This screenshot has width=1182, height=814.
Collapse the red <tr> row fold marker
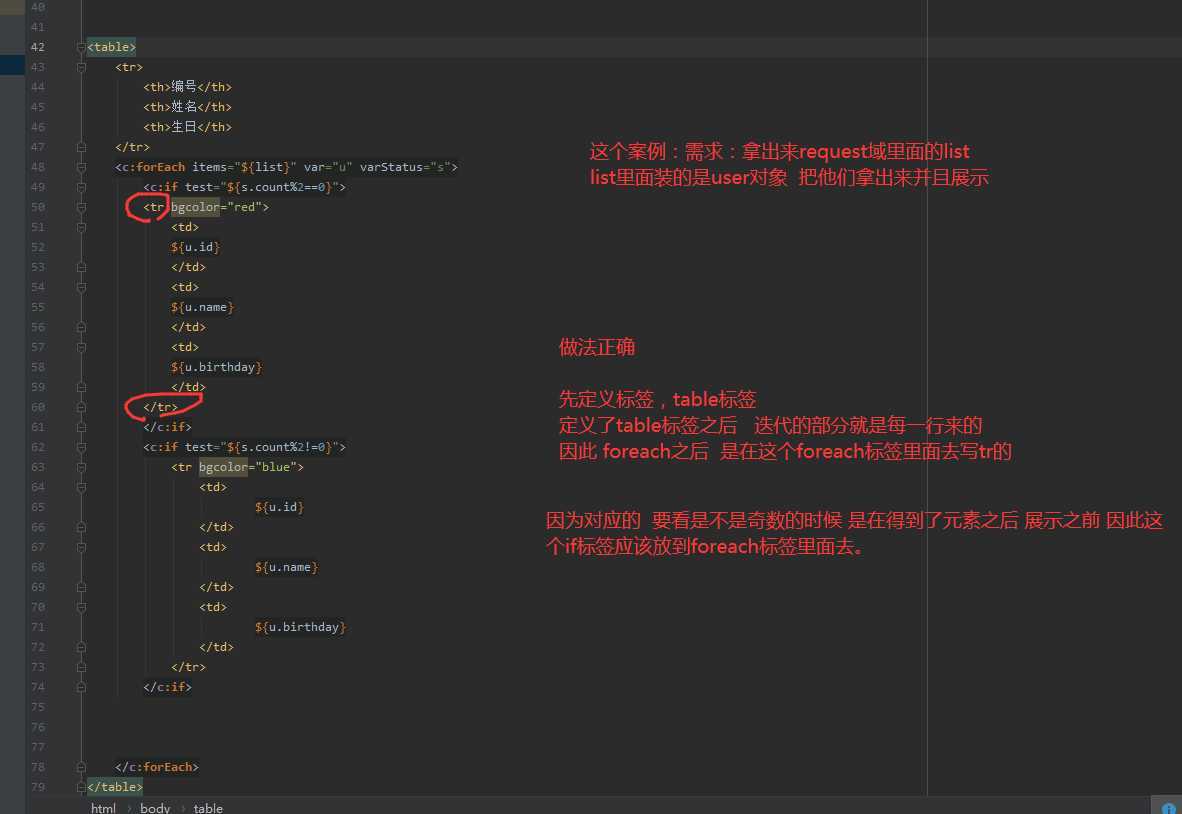[x=81, y=206]
